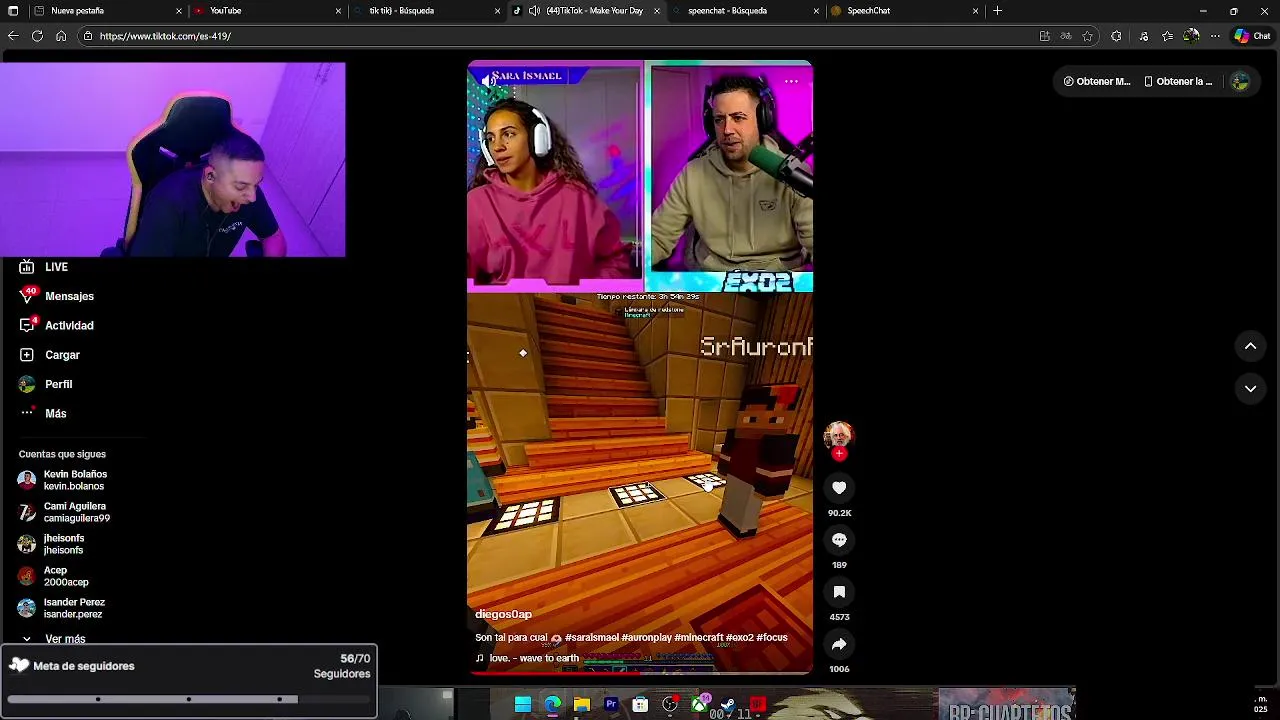Like the video with the heart icon
This screenshot has height=720, width=1280.
click(839, 488)
